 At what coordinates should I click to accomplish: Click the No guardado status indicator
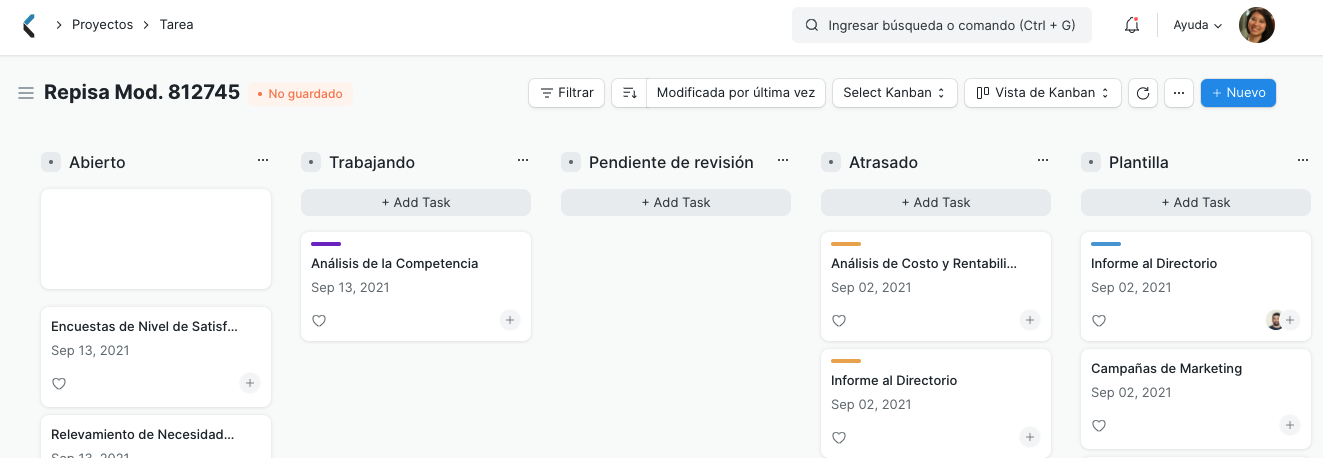click(x=300, y=93)
